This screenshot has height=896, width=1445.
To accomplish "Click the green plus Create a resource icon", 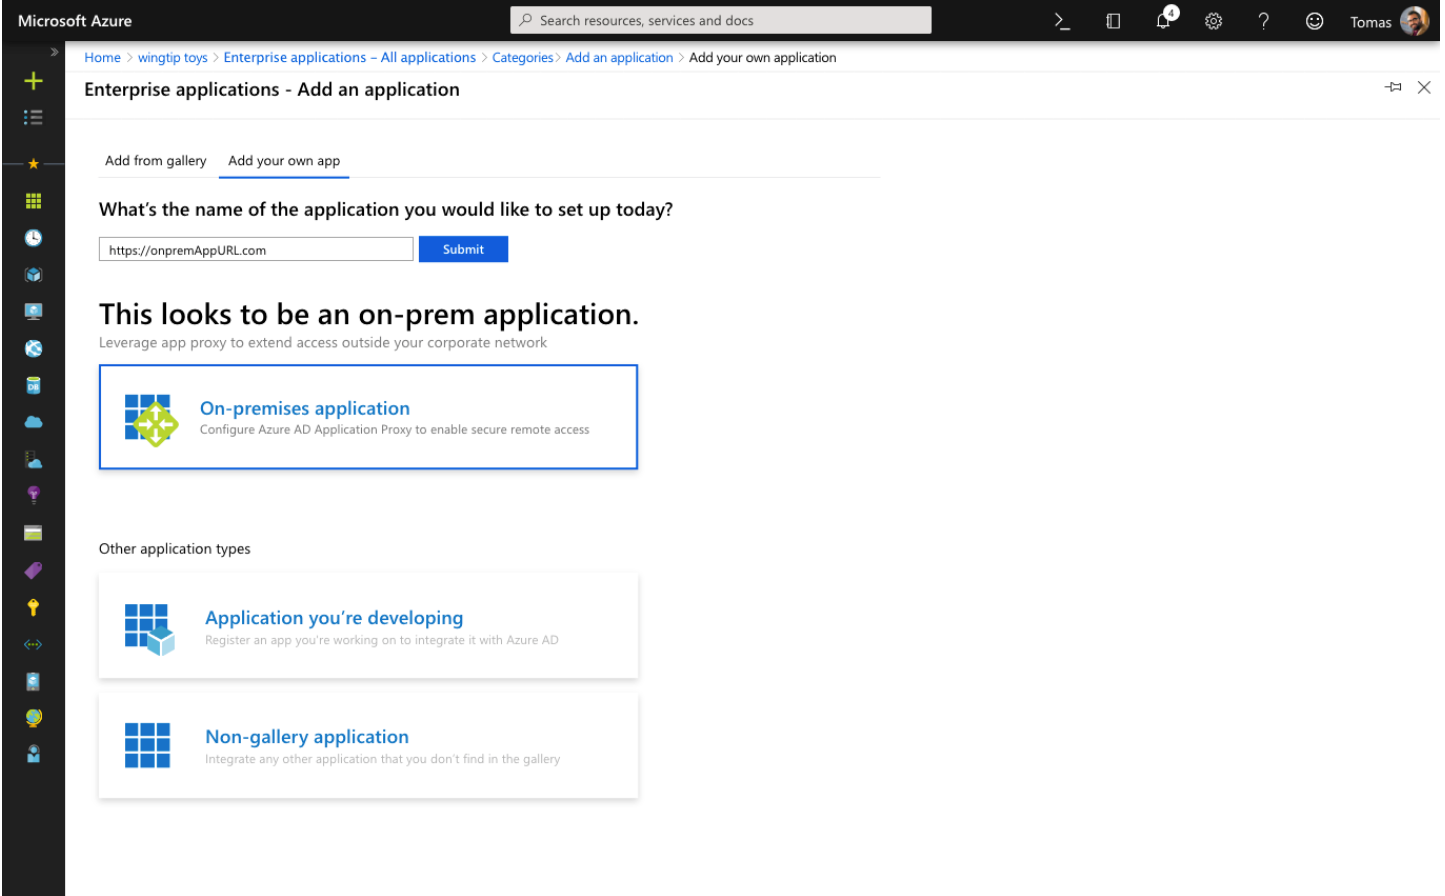I will point(33,81).
